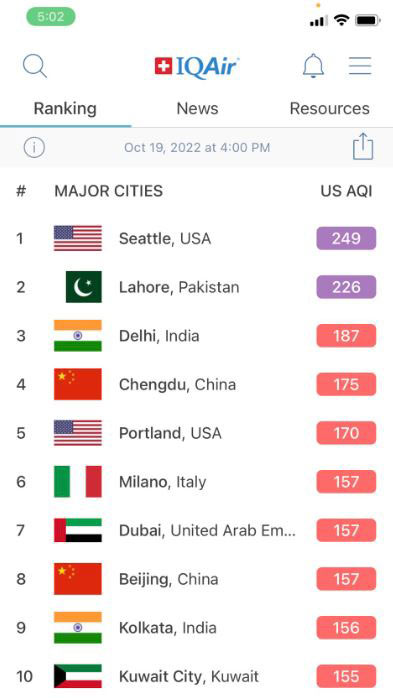This screenshot has height=698, width=393.
Task: Tap the US AQI column header
Action: (x=346, y=191)
